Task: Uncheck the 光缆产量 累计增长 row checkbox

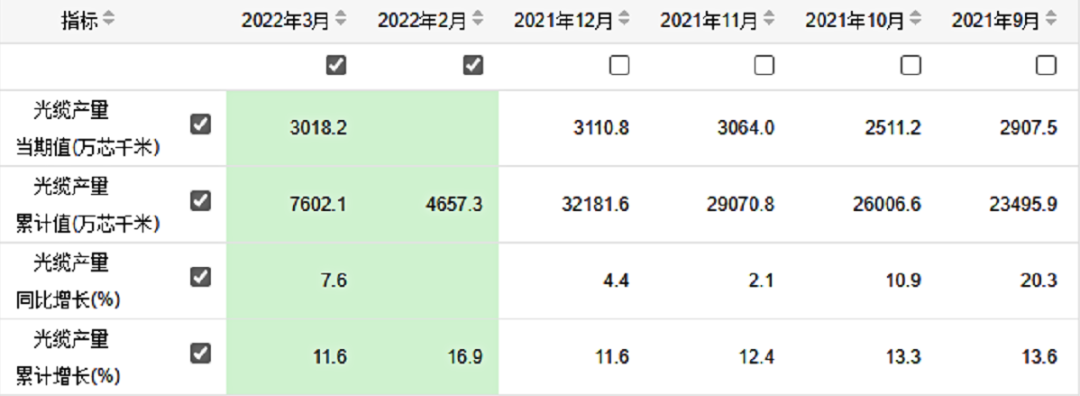Action: (200, 354)
